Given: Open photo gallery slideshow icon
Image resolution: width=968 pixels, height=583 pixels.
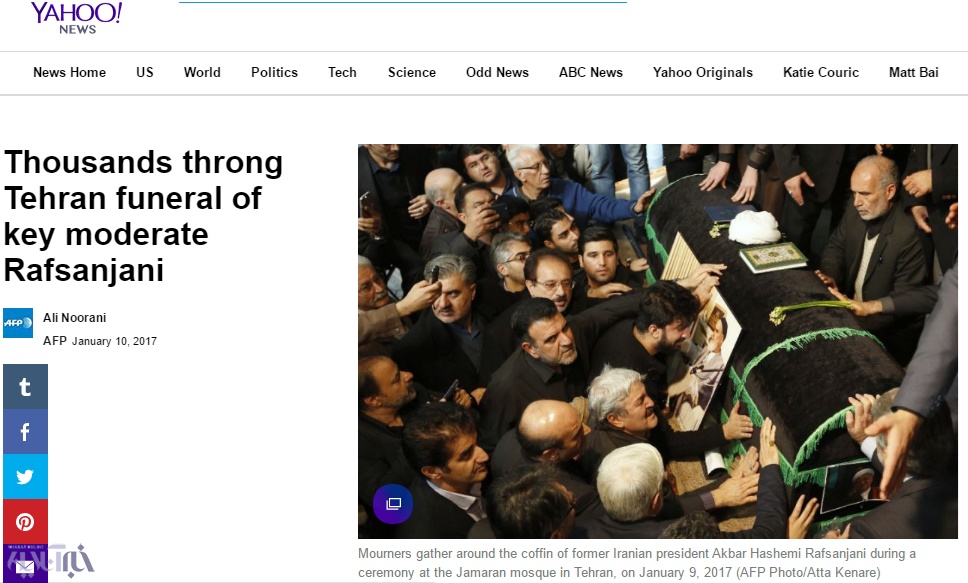Looking at the screenshot, I should click(x=393, y=504).
